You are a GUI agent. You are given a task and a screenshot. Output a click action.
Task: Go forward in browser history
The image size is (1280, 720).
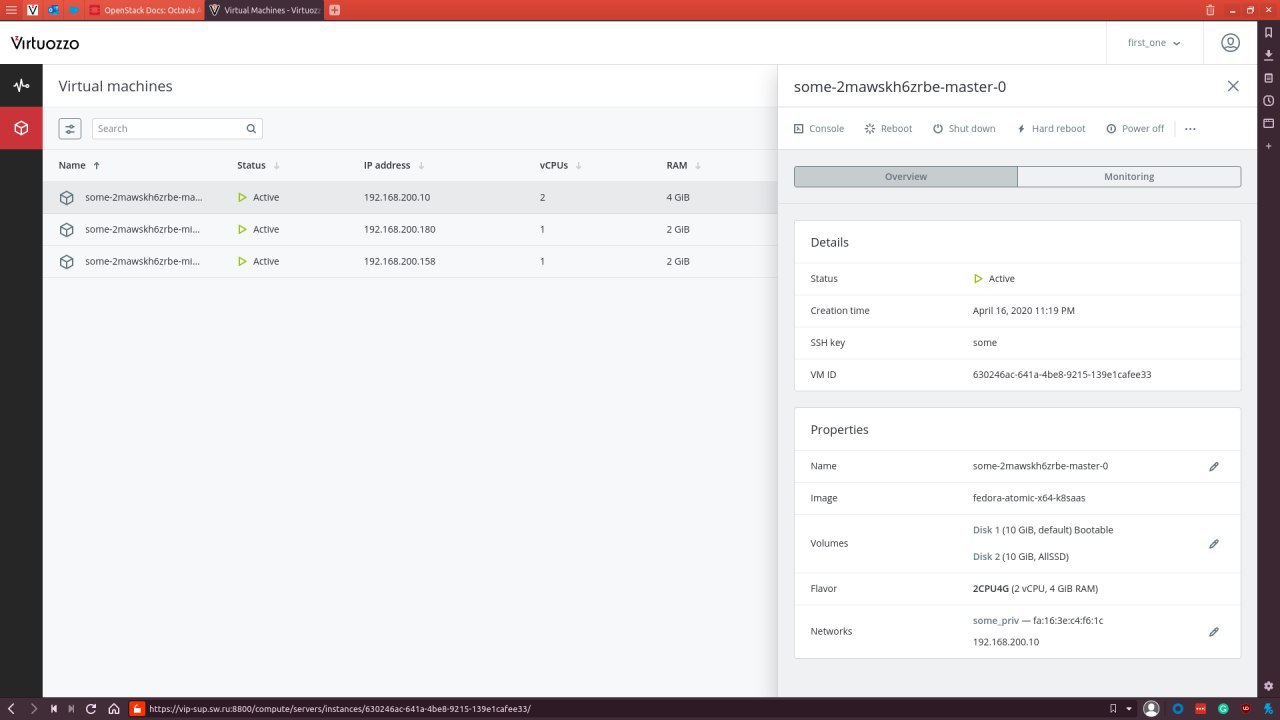click(33, 709)
